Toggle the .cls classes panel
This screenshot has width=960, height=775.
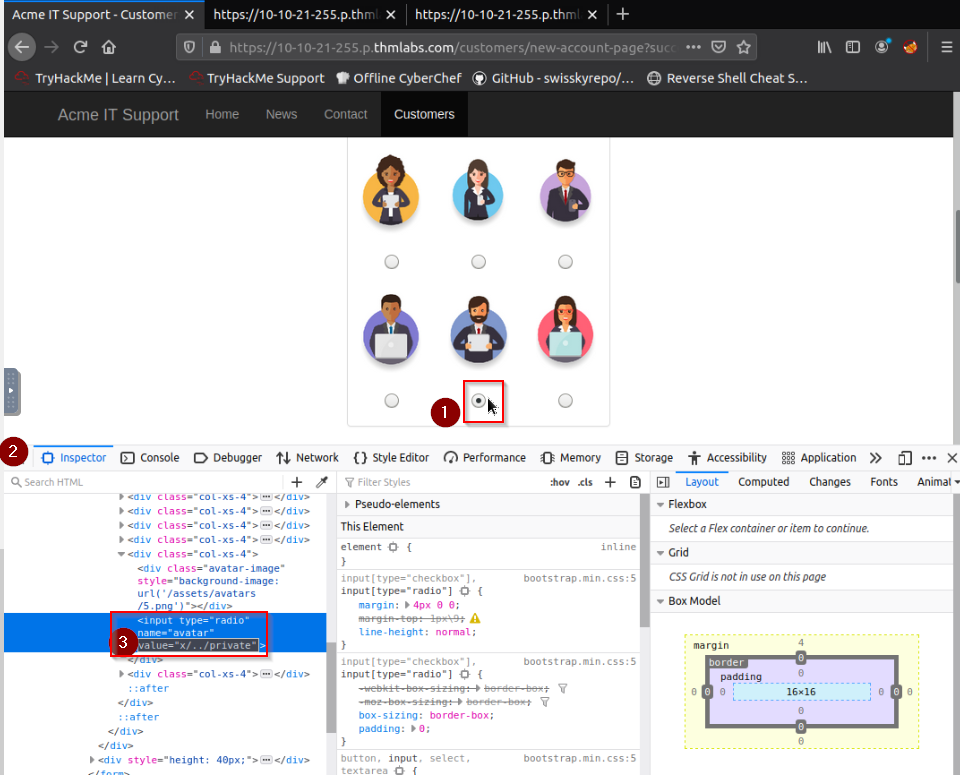[x=585, y=482]
